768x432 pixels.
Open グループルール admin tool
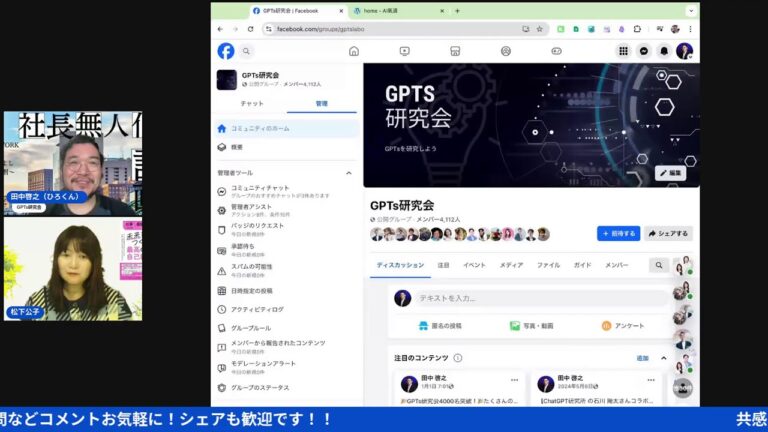pyautogui.click(x=287, y=328)
